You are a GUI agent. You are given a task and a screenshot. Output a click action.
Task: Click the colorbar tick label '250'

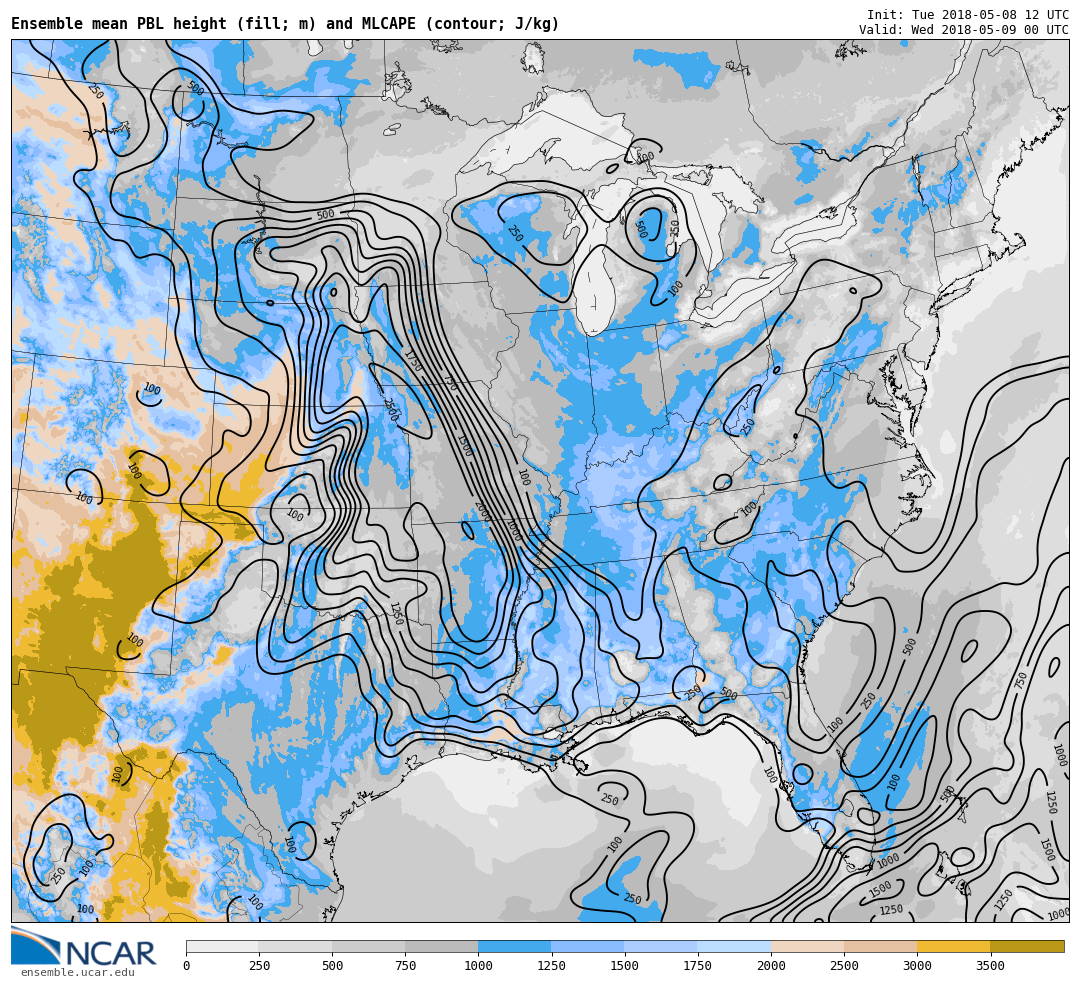259,966
